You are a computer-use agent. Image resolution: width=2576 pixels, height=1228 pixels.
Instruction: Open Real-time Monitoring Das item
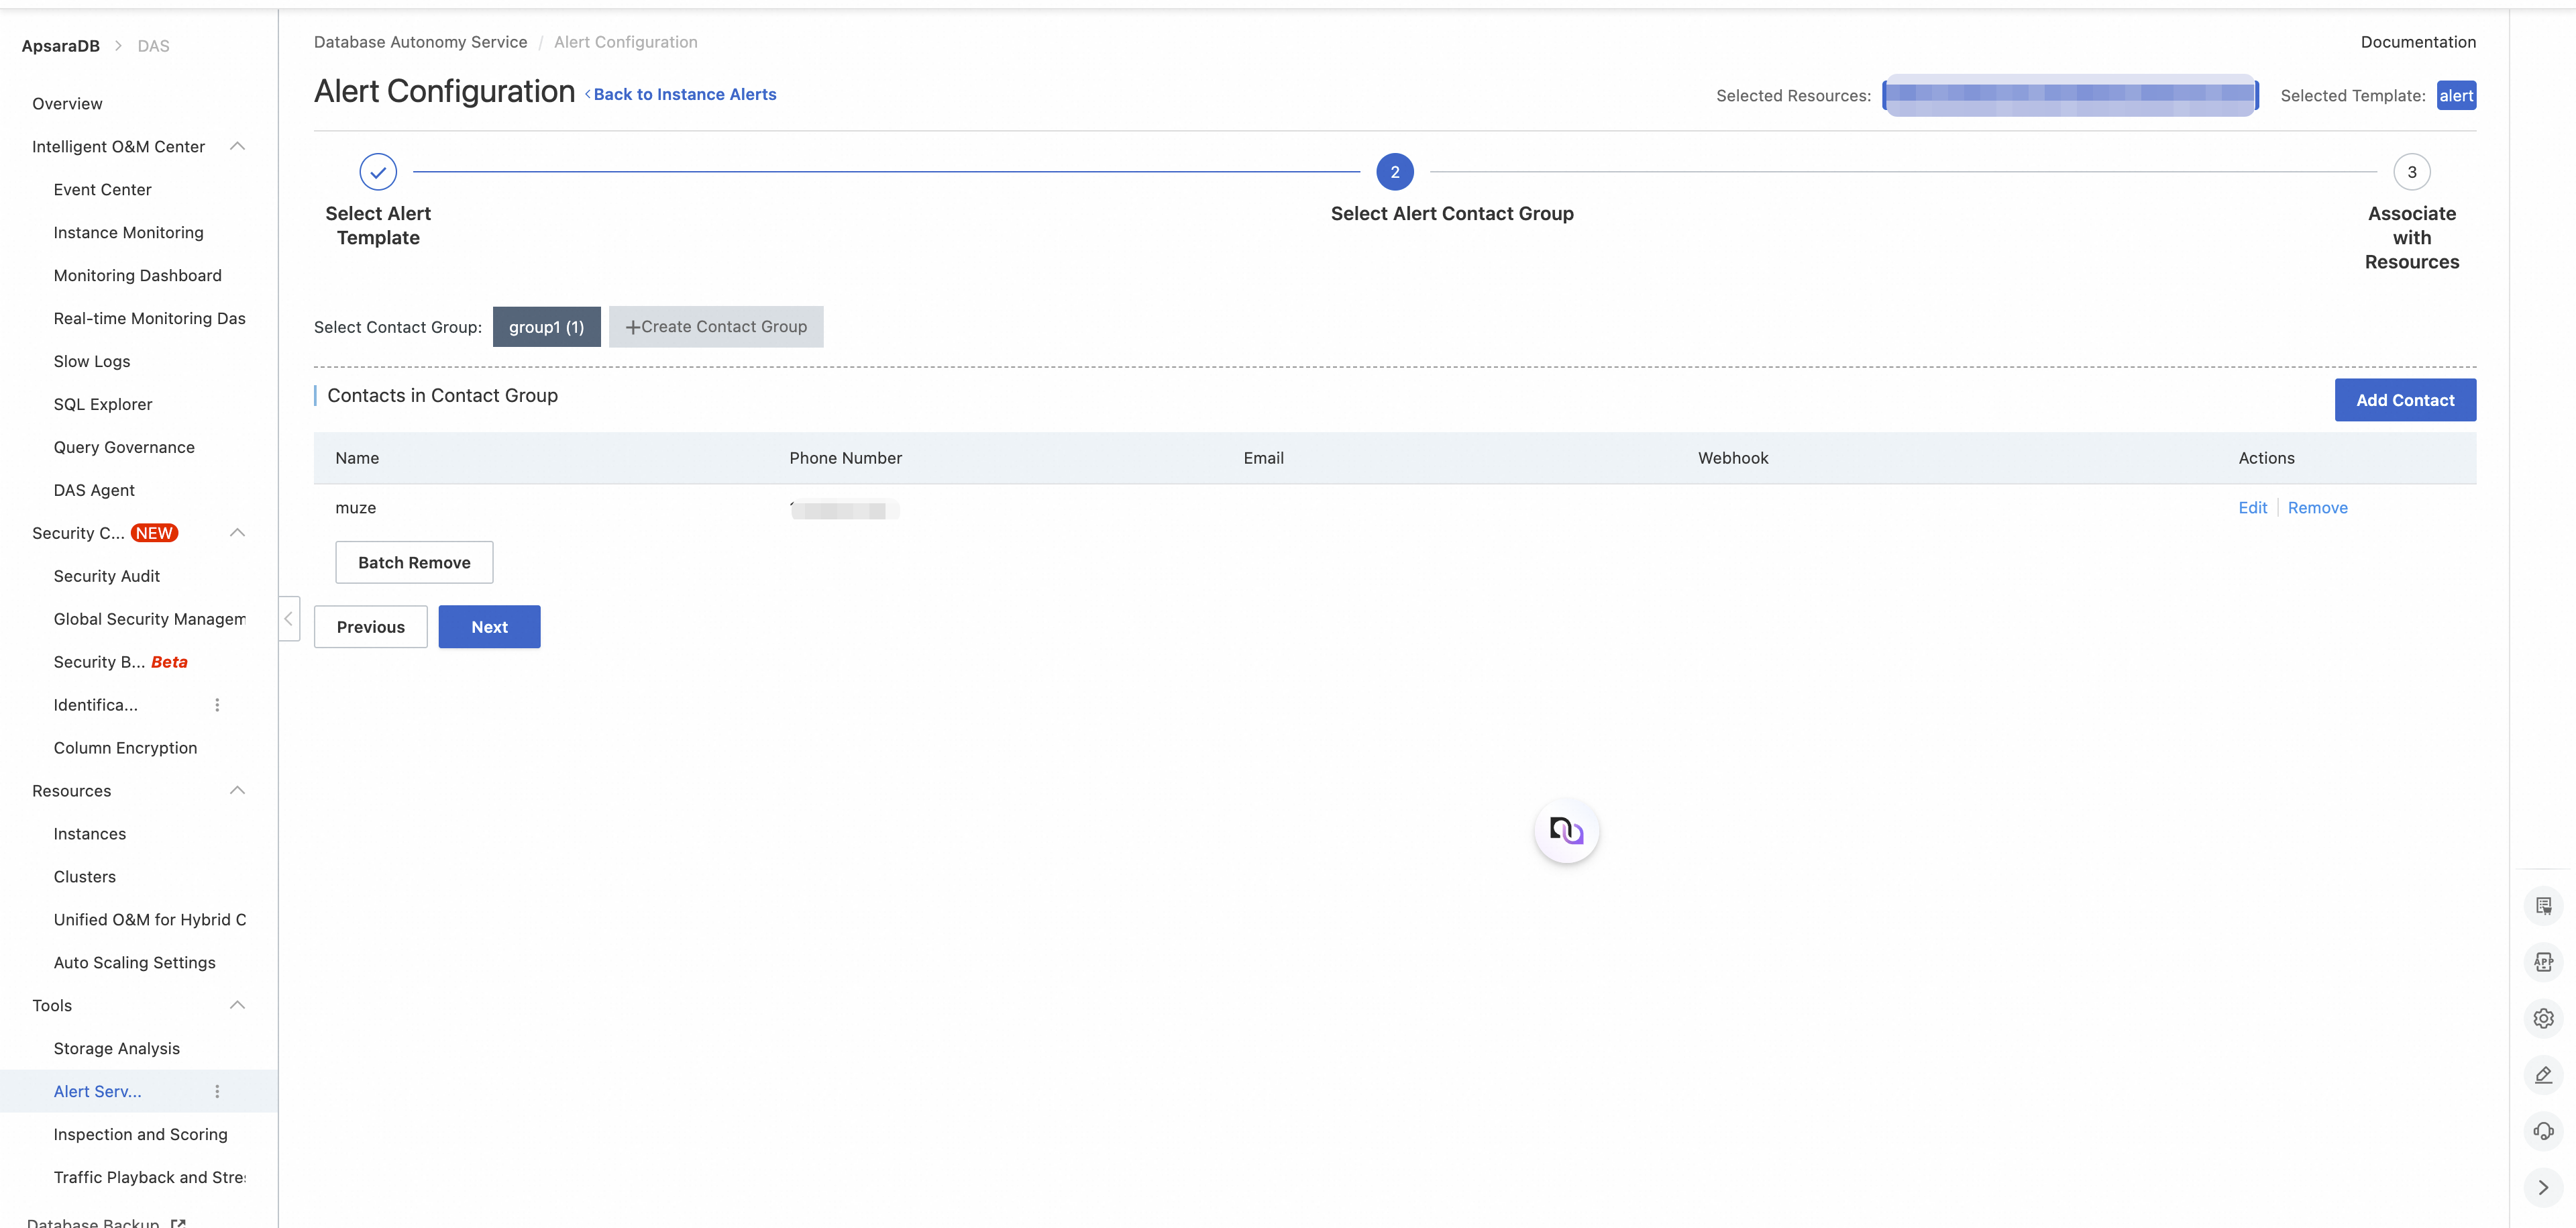150,319
